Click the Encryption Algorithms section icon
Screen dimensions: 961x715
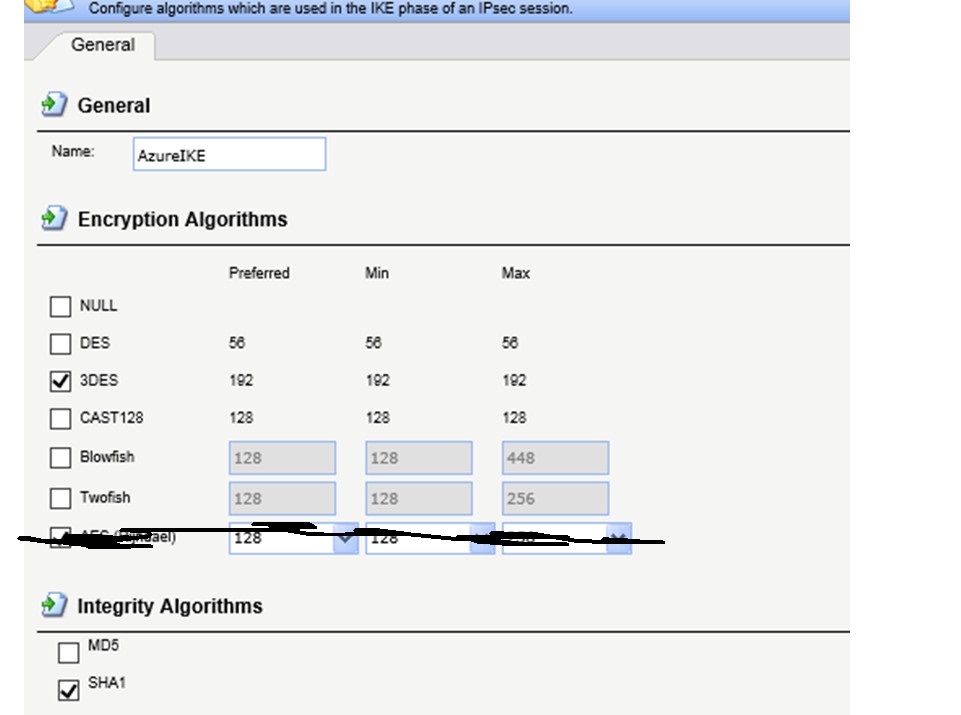point(53,219)
